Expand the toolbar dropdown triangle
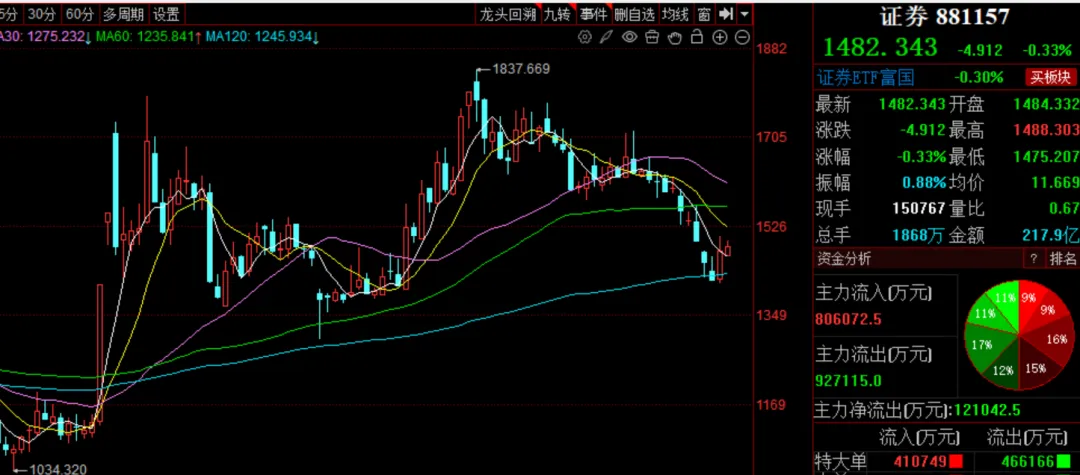This screenshot has height=475, width=1080. 745,14
